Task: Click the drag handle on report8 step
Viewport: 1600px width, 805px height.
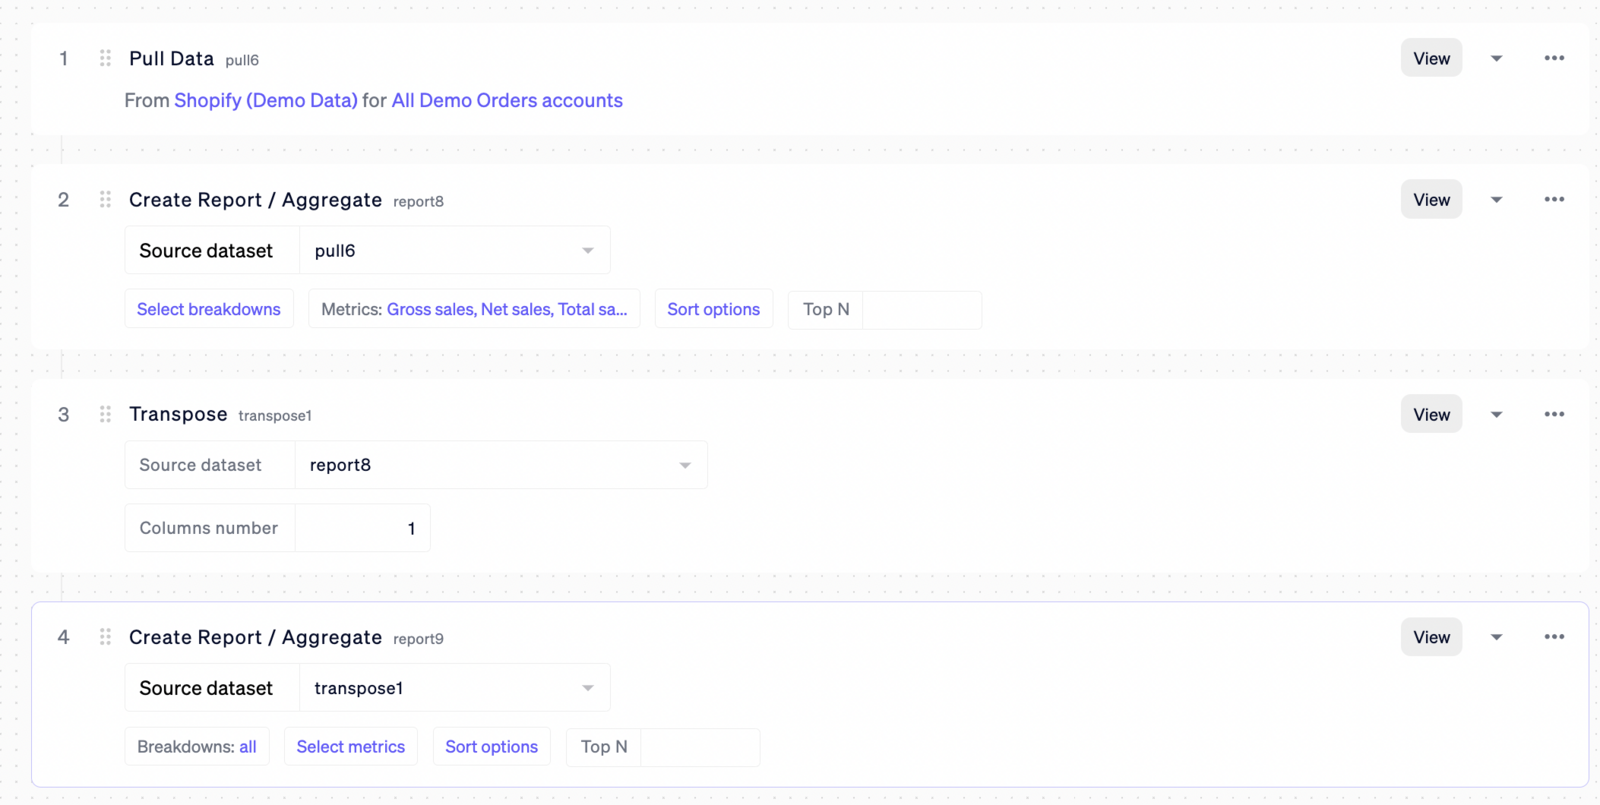Action: point(105,199)
